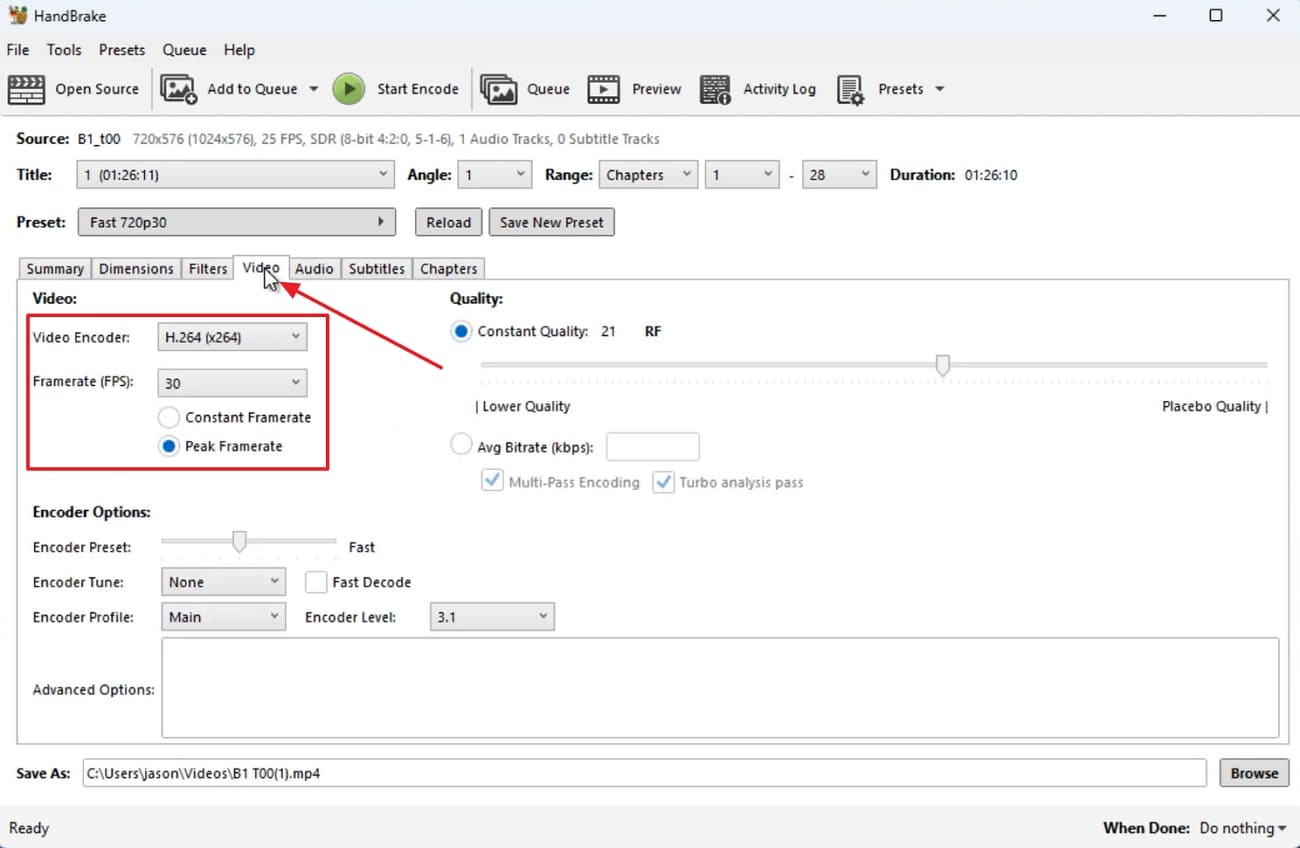This screenshot has height=848, width=1300.
Task: Disable Multi-Pass Encoding
Action: (x=492, y=481)
